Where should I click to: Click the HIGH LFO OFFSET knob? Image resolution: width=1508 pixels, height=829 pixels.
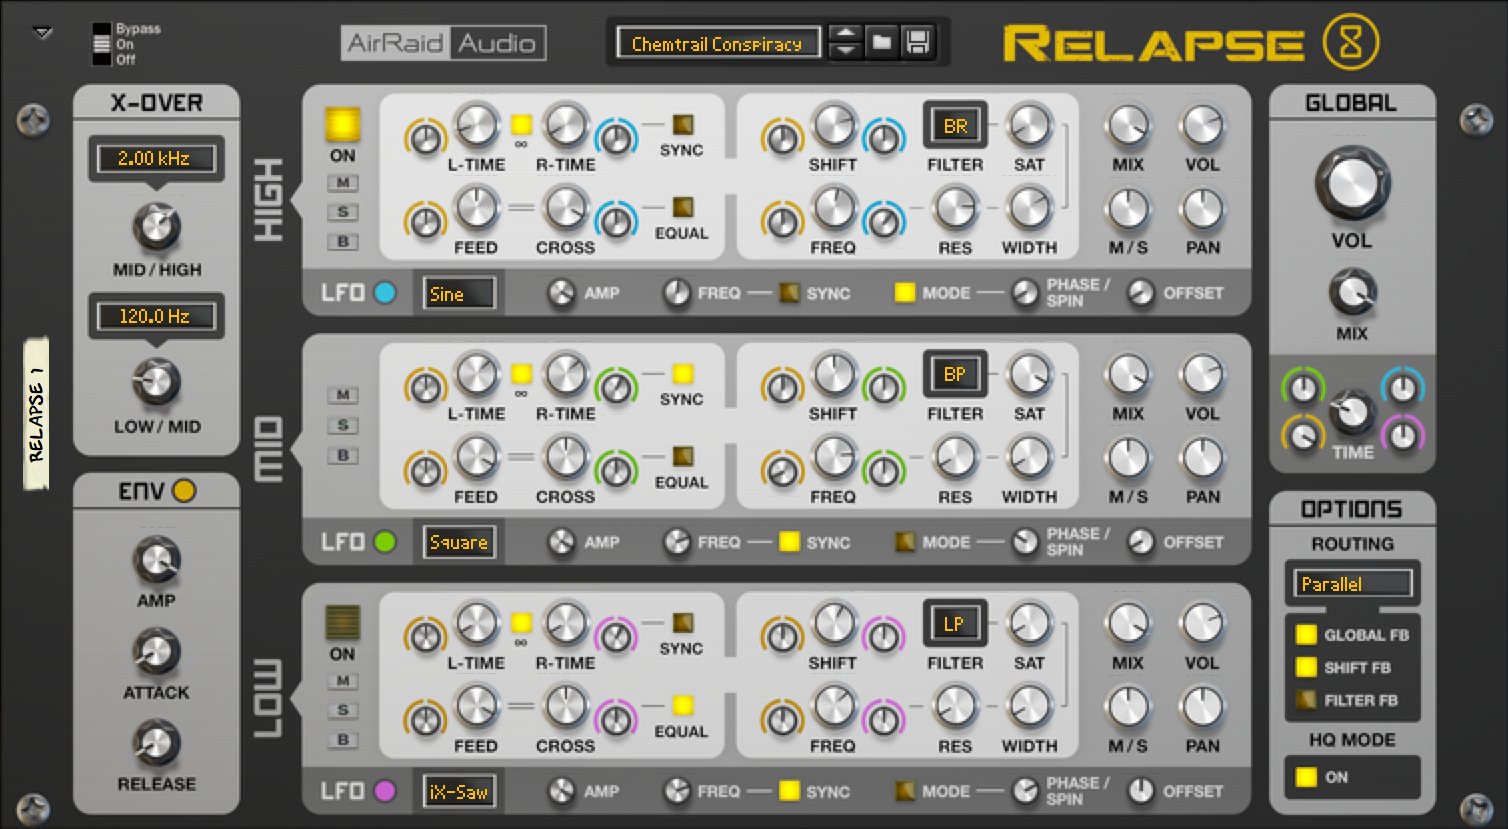click(x=1141, y=293)
